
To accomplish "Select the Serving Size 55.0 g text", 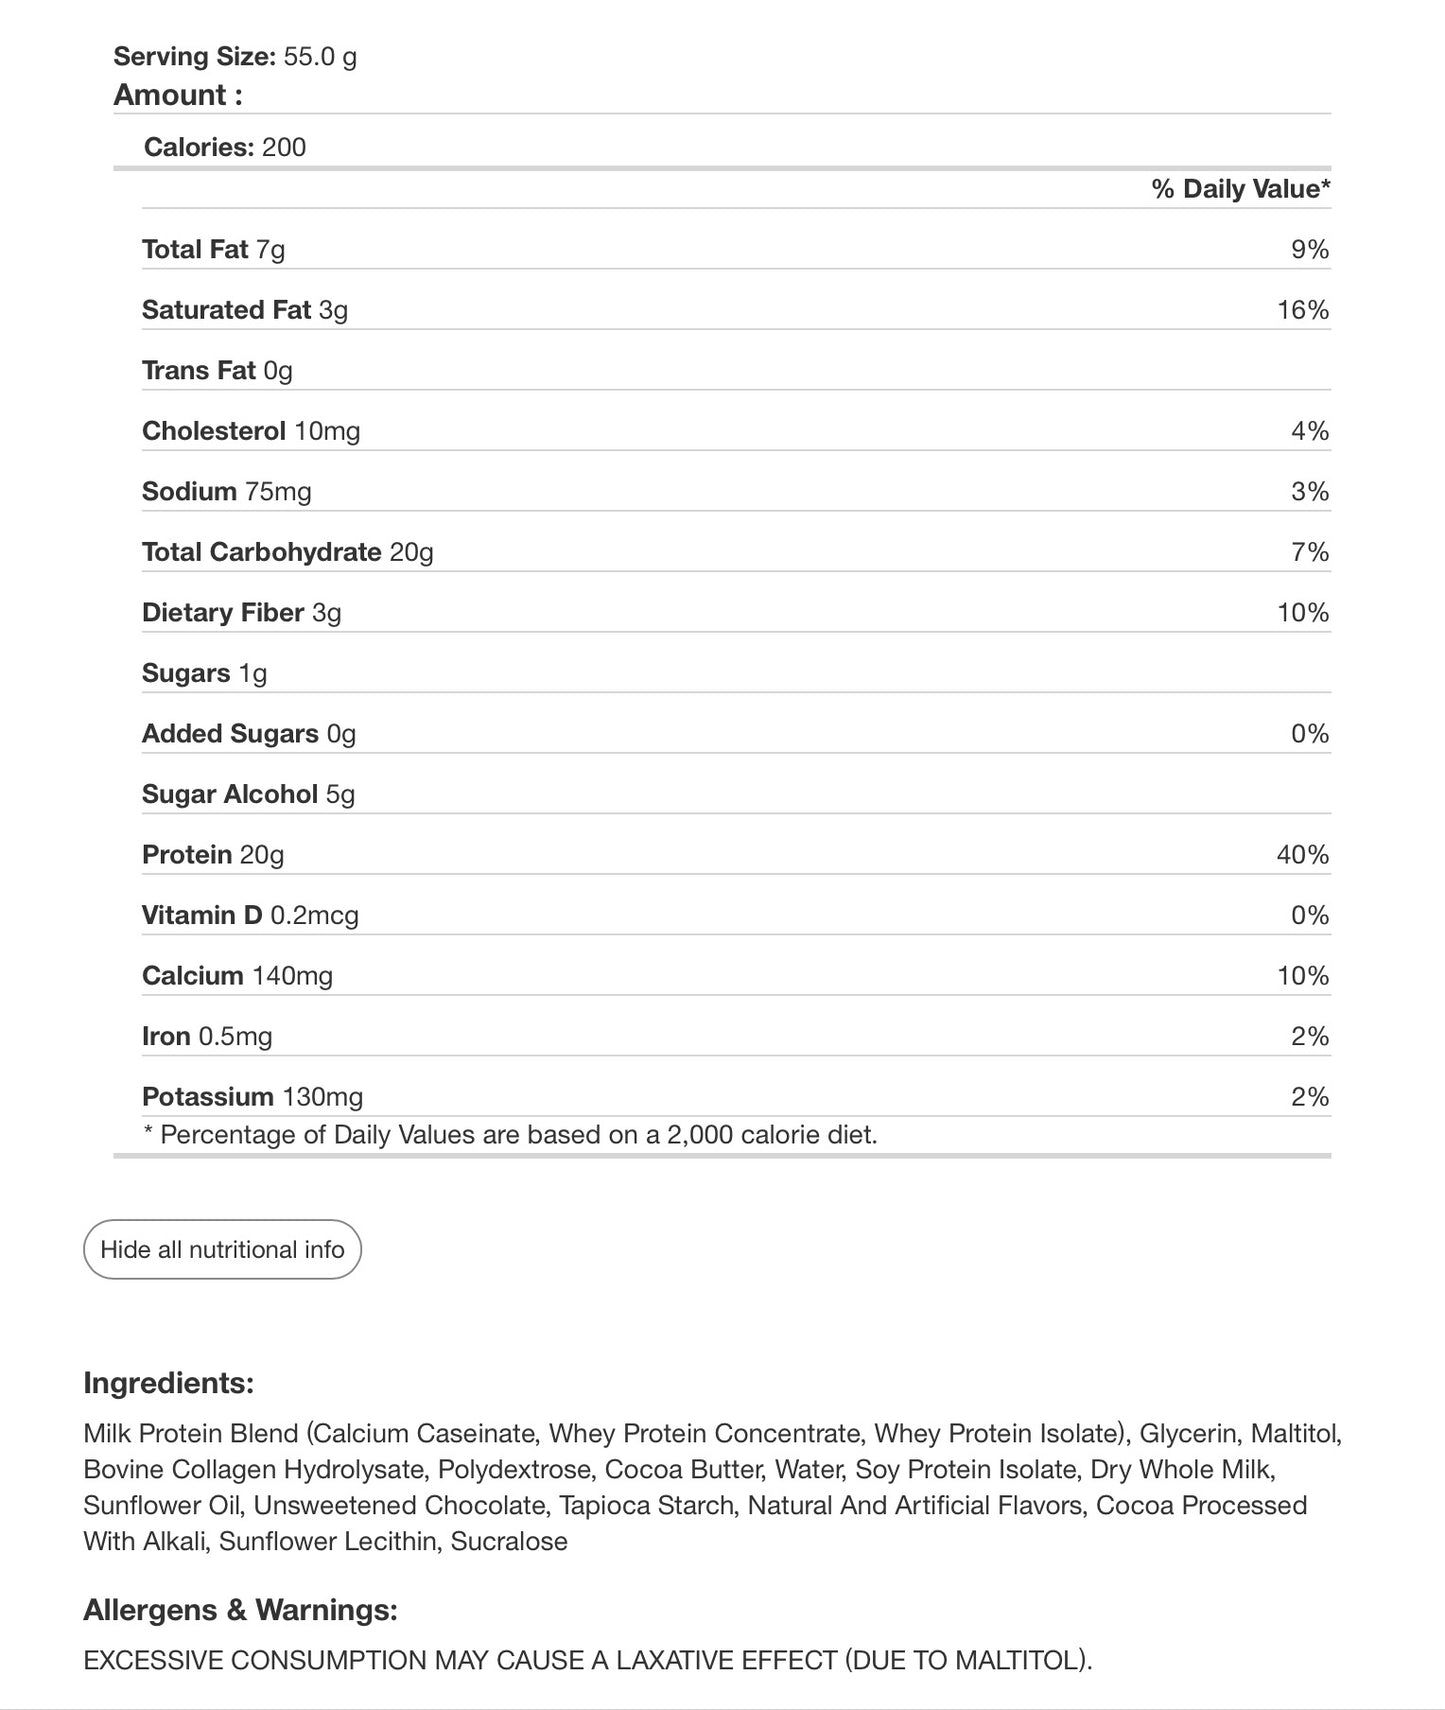I will (x=235, y=56).
